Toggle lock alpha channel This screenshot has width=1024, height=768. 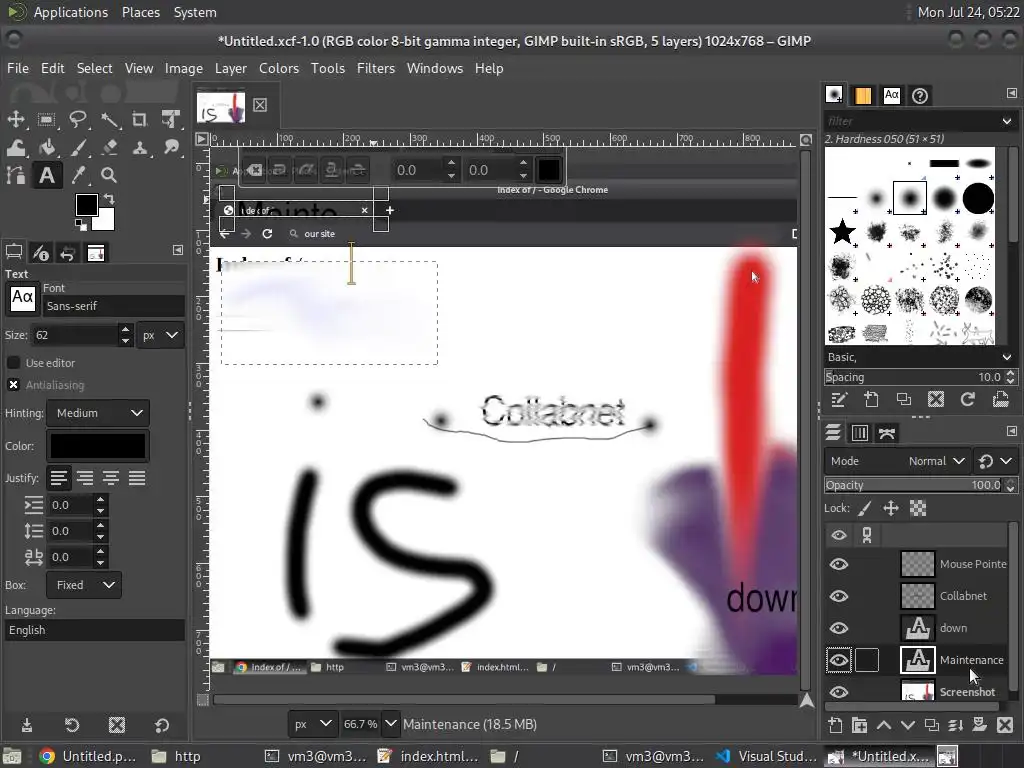point(918,508)
